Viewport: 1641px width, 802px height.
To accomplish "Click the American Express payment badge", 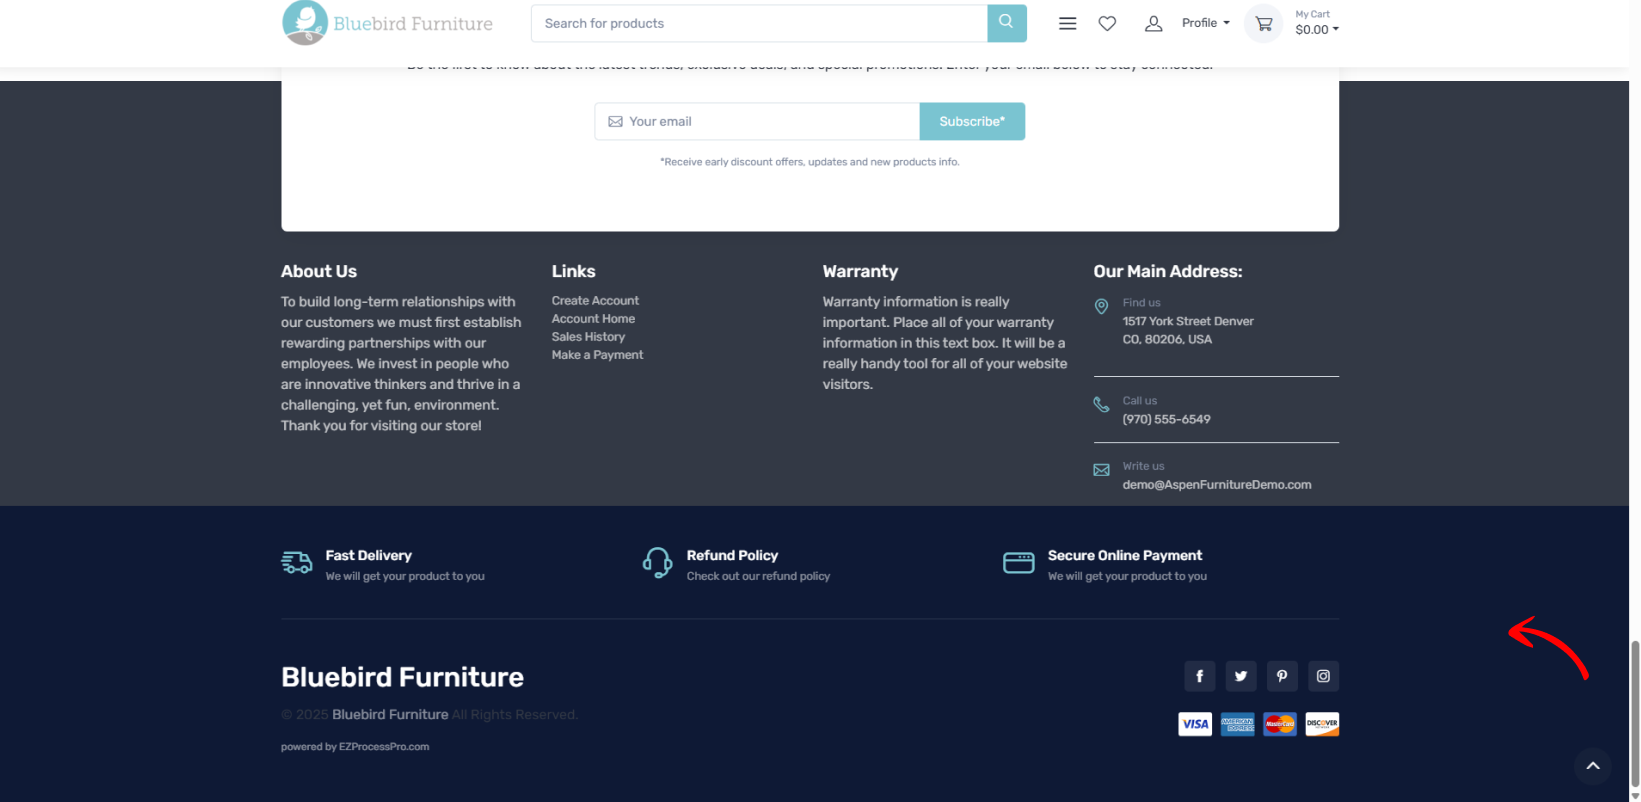I will pos(1238,724).
